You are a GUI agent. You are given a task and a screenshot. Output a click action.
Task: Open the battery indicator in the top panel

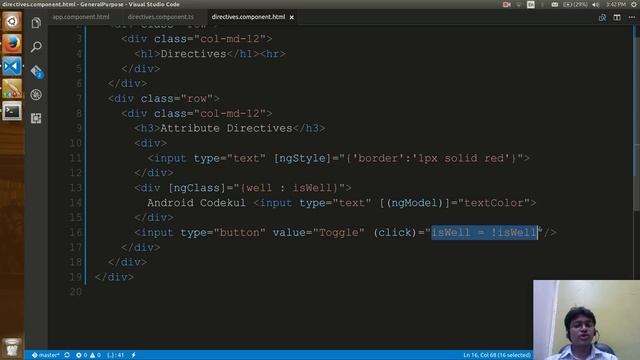575,4
